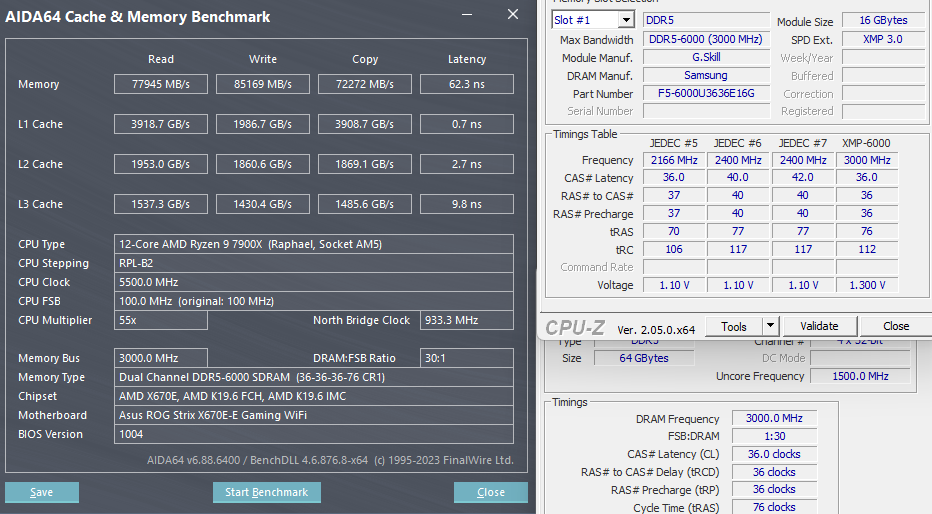Select L3 Cache Copy 1485.6 GB/s
932x514 pixels.
tap(364, 204)
